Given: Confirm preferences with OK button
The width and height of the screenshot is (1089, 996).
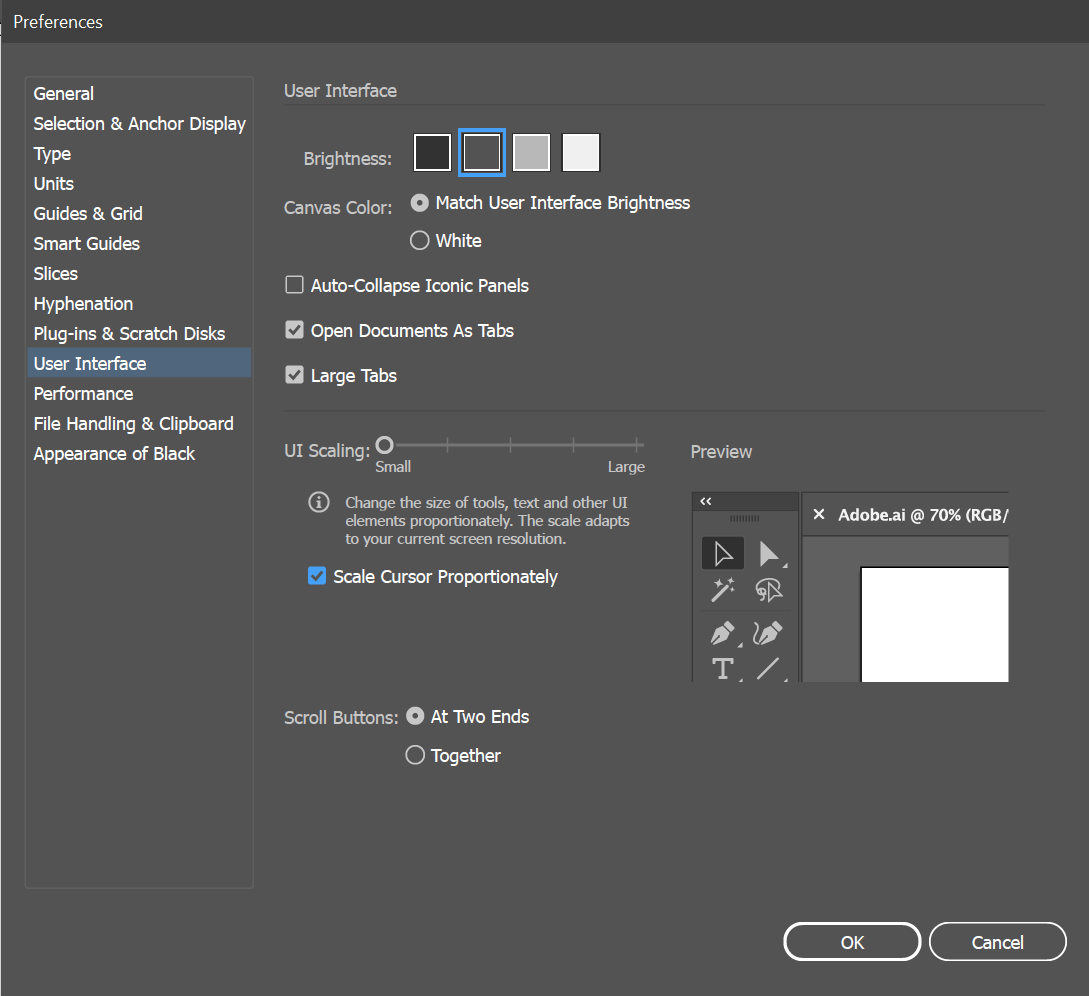Looking at the screenshot, I should coord(852,942).
